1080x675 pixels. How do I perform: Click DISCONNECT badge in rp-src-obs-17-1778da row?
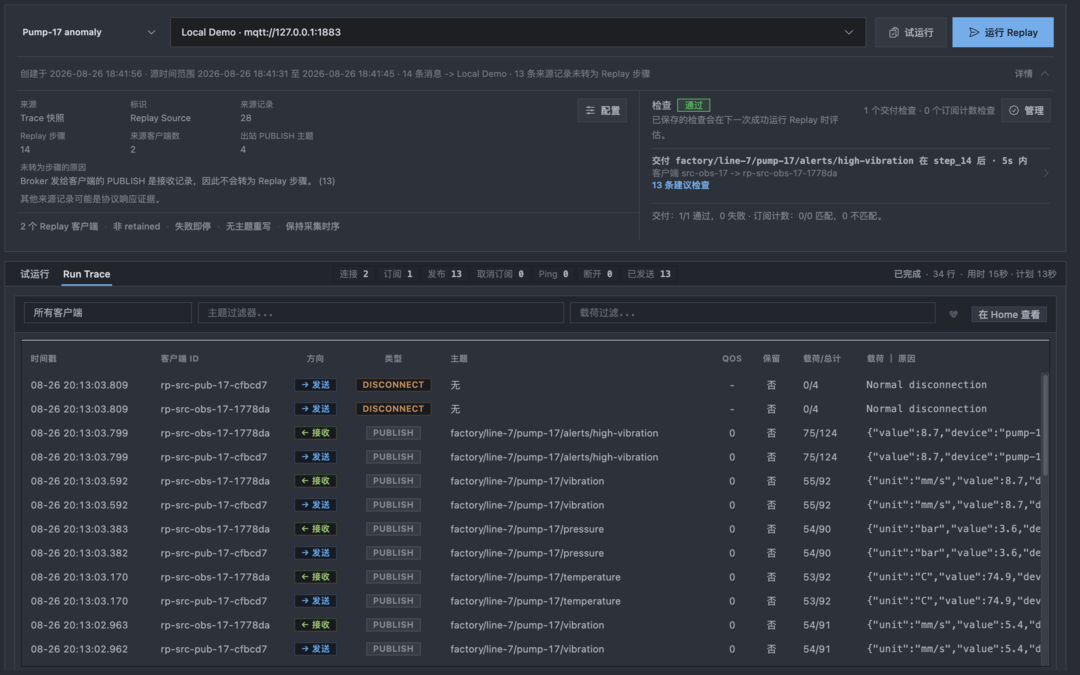click(x=393, y=409)
